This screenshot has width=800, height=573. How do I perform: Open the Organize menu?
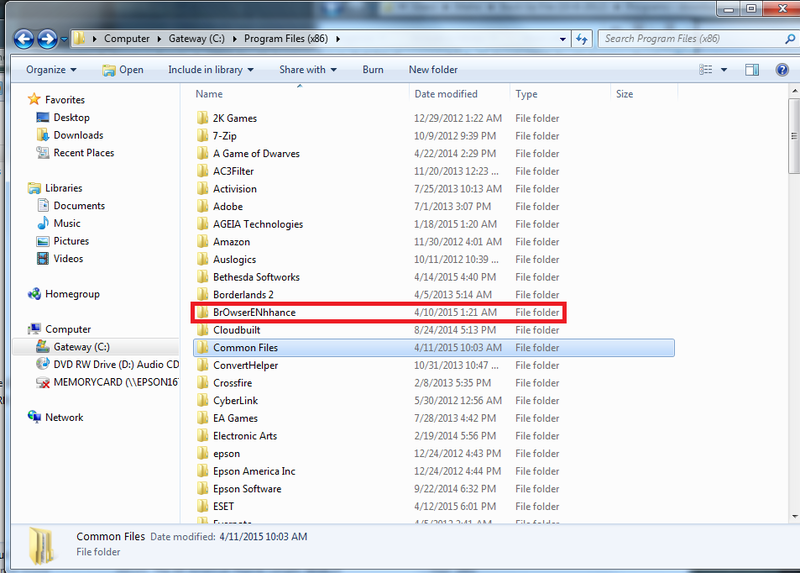click(51, 70)
